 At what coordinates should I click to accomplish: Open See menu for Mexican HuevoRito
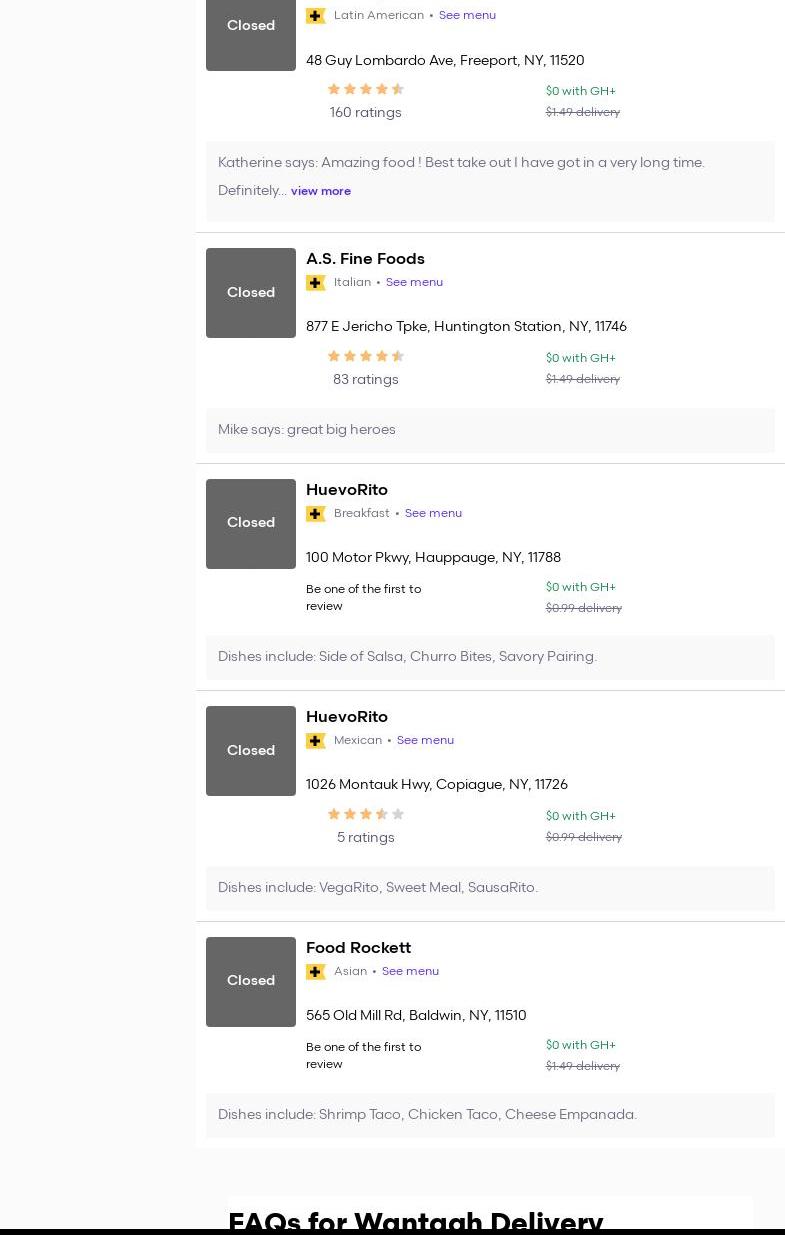[x=425, y=741]
